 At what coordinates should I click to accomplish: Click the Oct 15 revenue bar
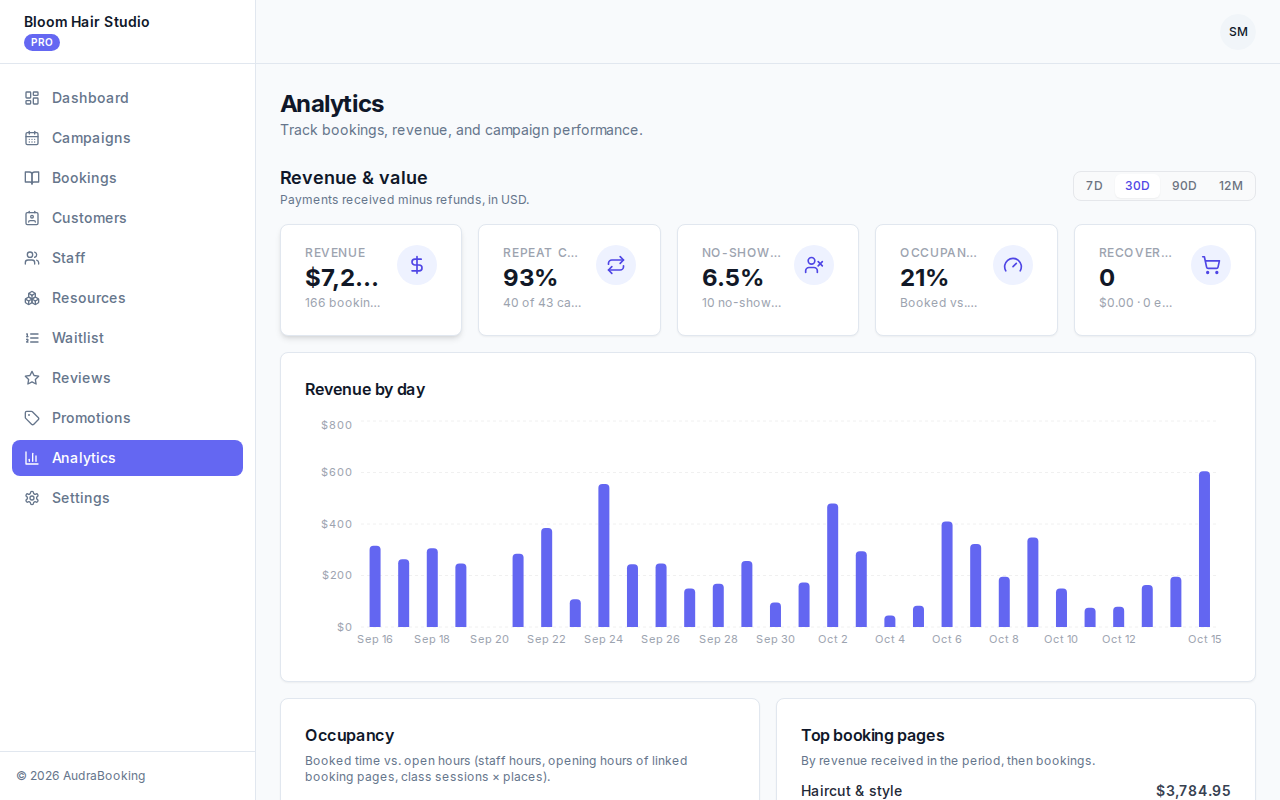[x=1204, y=549]
